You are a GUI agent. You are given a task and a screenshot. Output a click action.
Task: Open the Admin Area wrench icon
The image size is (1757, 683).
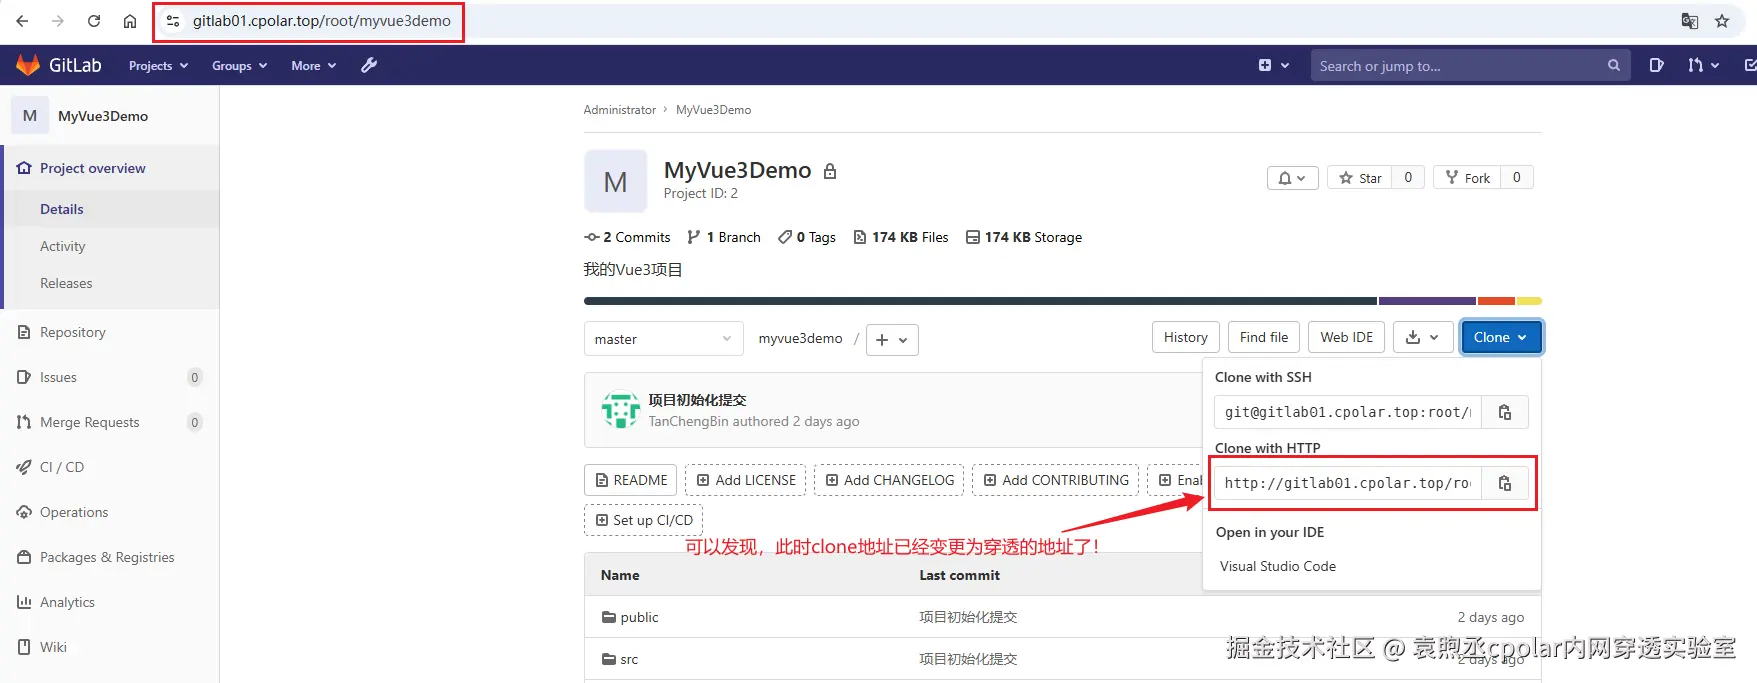click(x=369, y=65)
